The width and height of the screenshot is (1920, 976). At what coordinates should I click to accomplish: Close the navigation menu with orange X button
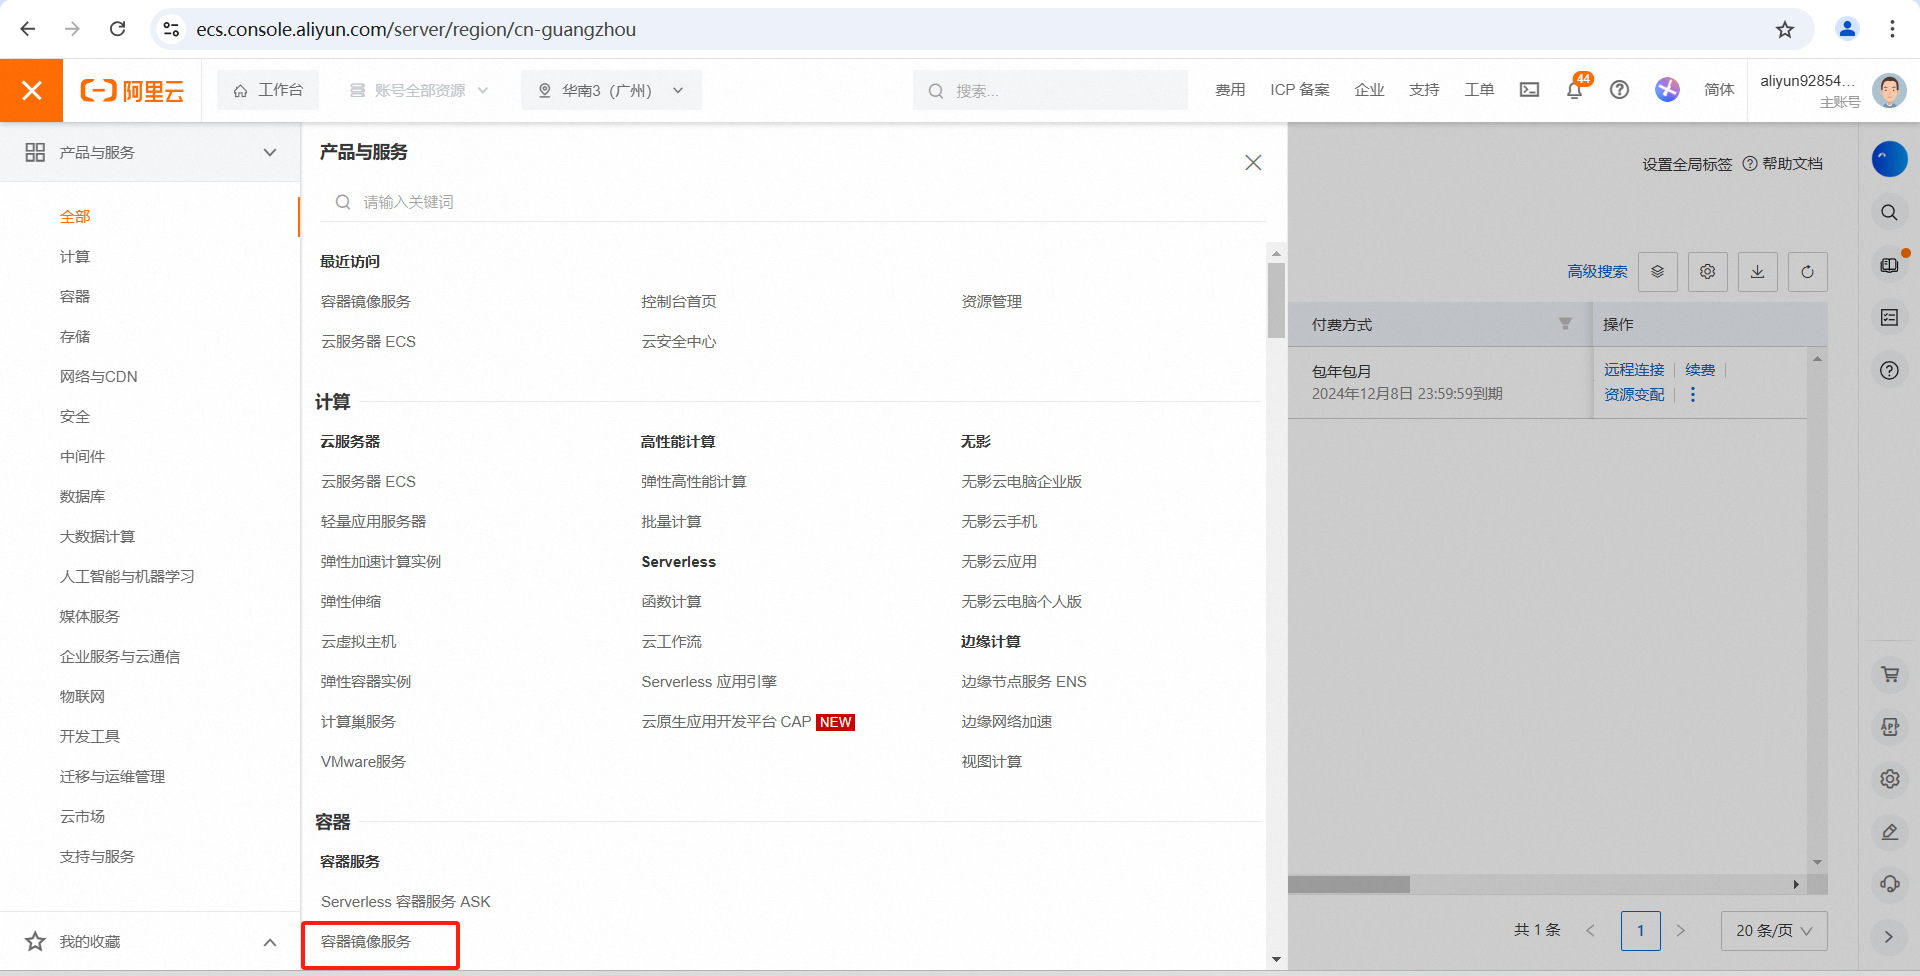(x=31, y=91)
